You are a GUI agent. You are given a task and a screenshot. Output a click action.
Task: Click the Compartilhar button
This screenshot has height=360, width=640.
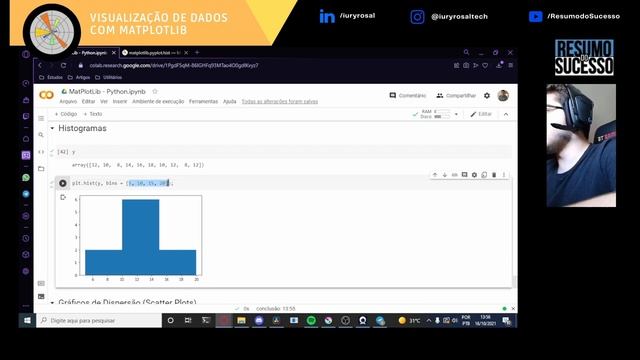[x=456, y=96]
